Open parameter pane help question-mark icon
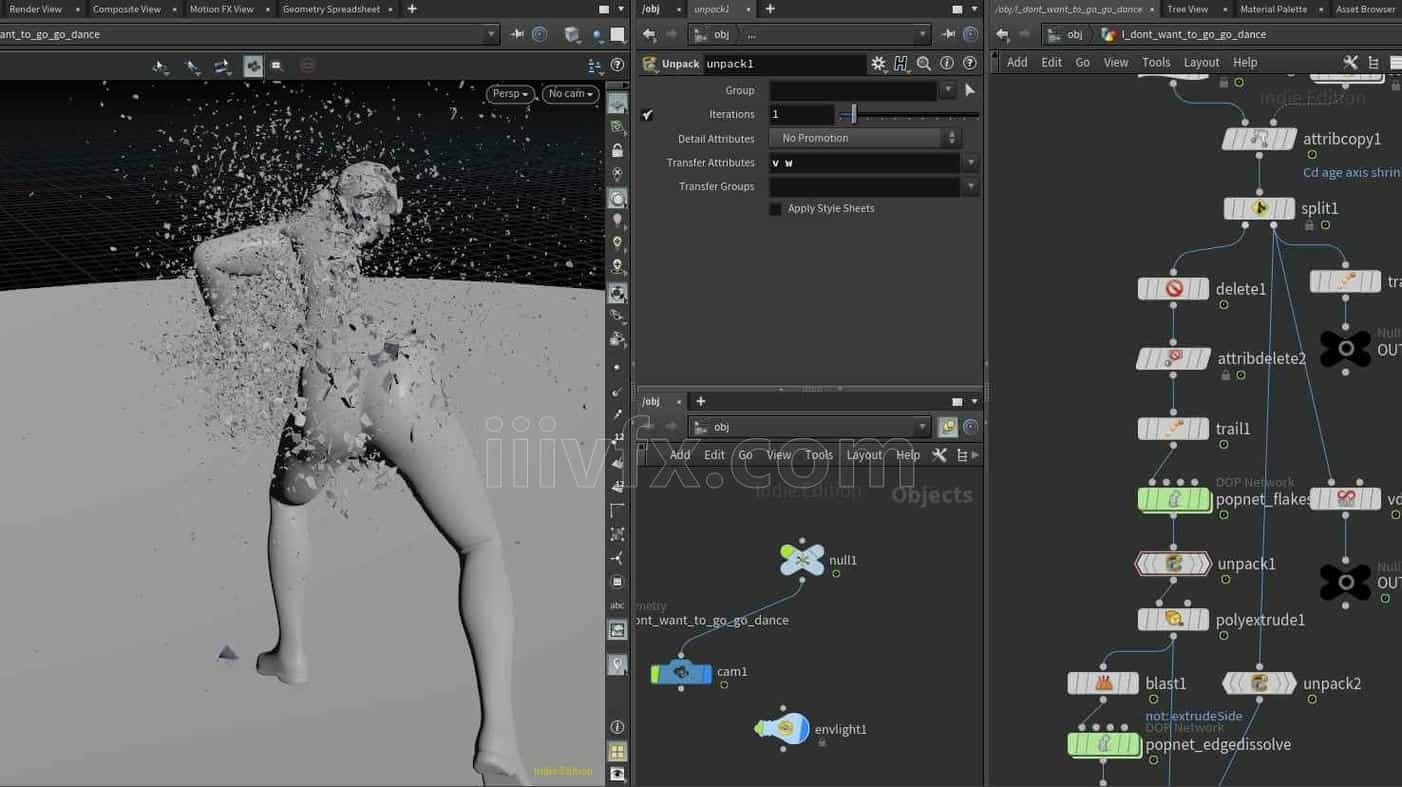1402x787 pixels. click(969, 63)
